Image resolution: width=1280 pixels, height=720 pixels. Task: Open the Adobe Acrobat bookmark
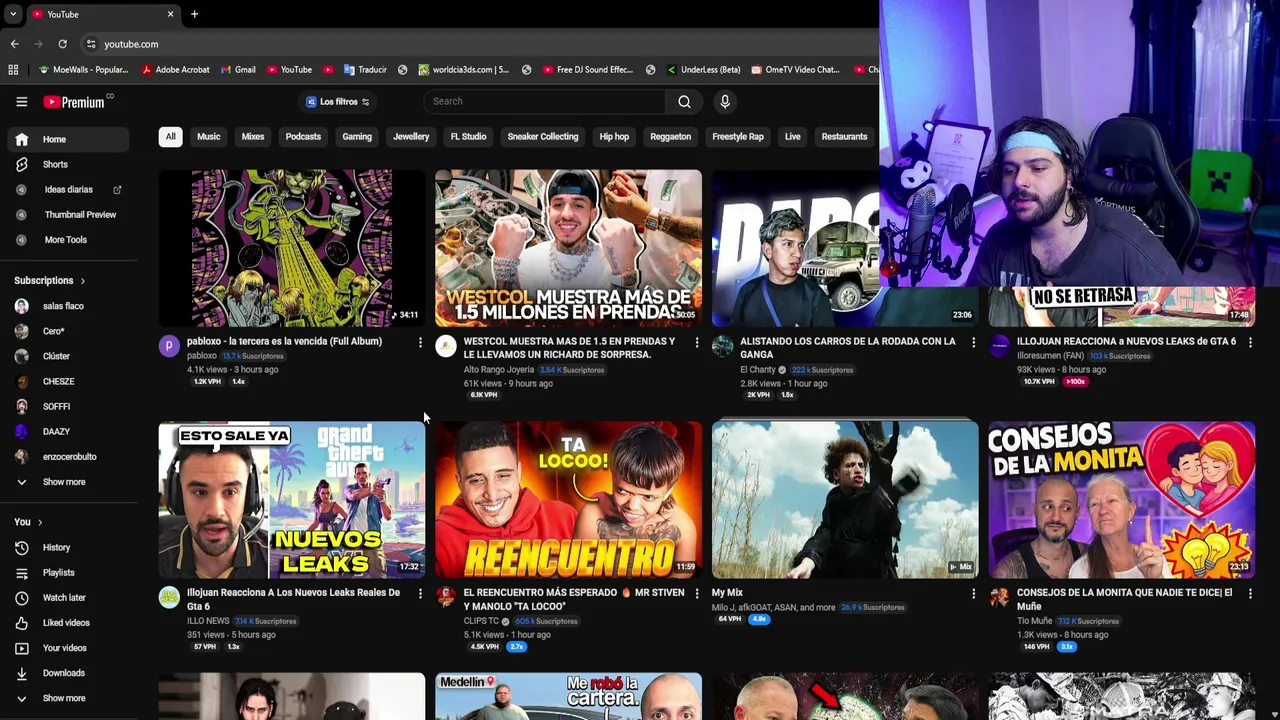175,70
